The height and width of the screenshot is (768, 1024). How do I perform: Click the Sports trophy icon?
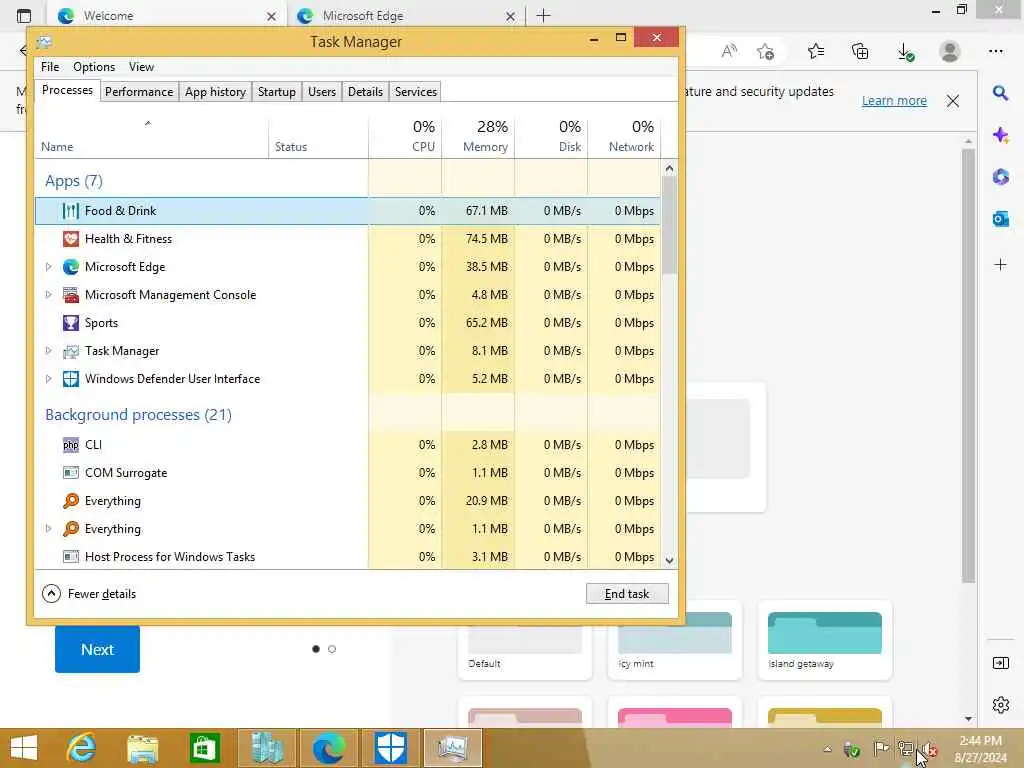click(71, 323)
